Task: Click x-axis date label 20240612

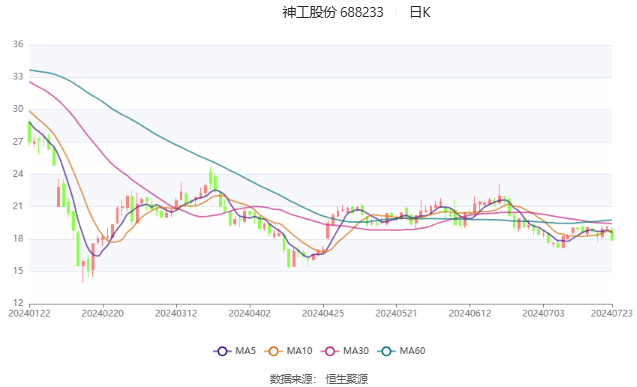Action: 470,313
